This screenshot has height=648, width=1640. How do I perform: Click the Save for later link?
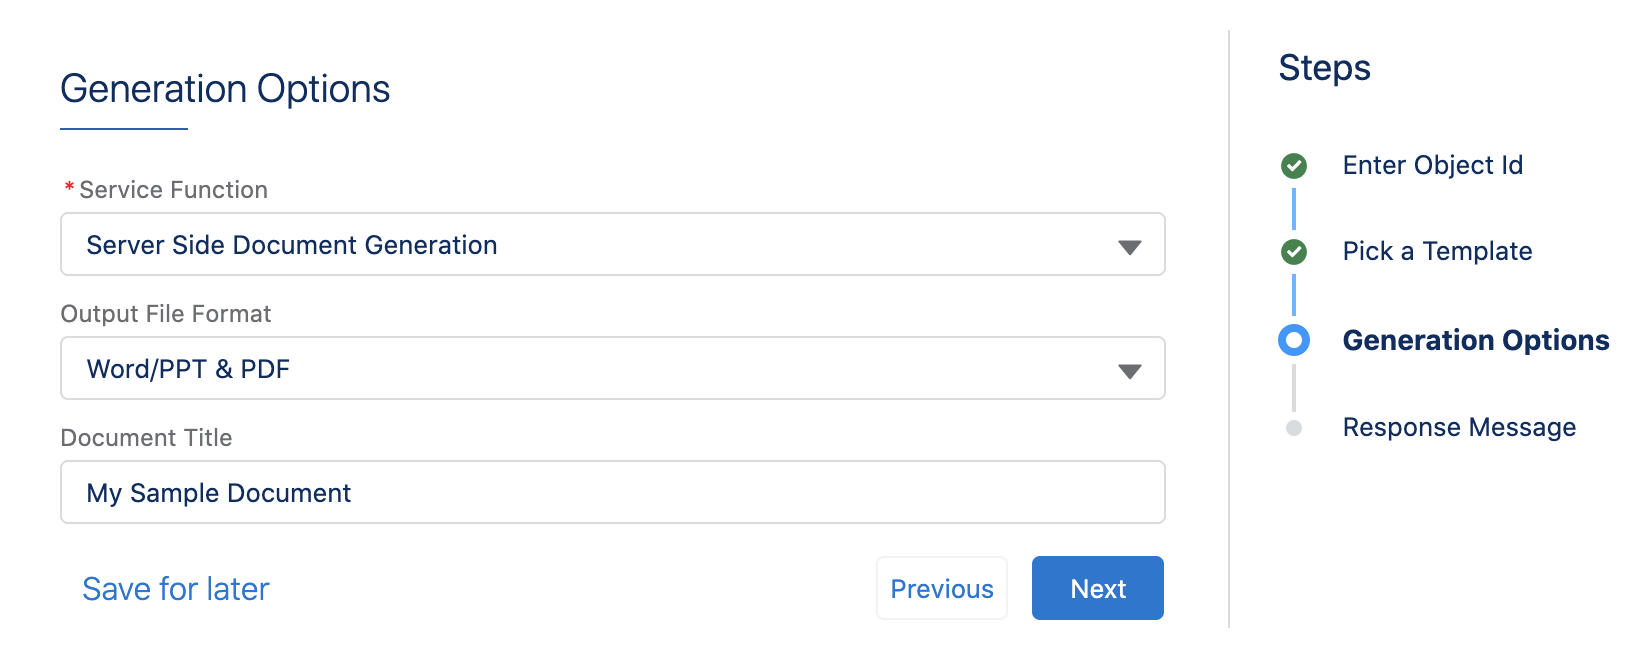(x=175, y=589)
